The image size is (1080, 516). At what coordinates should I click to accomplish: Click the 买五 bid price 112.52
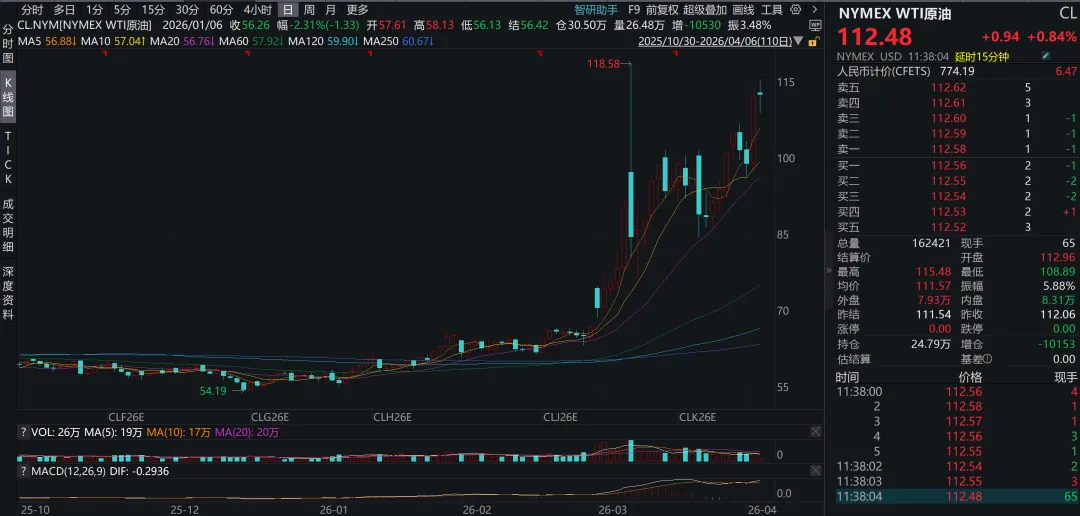coord(950,227)
